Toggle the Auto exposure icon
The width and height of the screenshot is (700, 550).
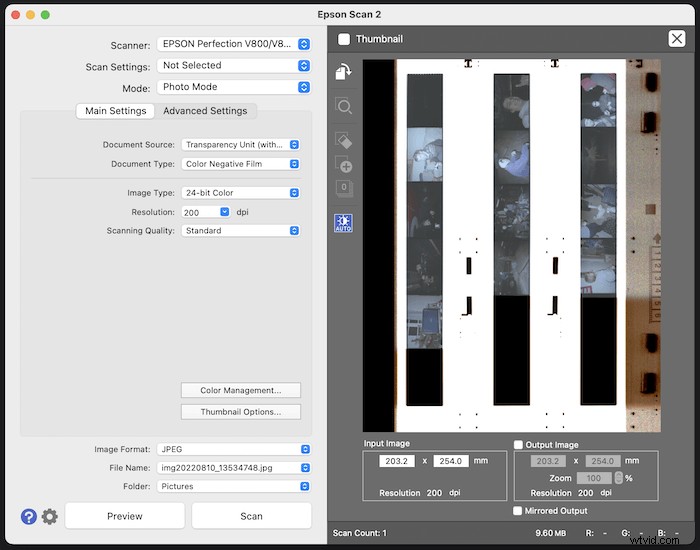pyautogui.click(x=344, y=222)
